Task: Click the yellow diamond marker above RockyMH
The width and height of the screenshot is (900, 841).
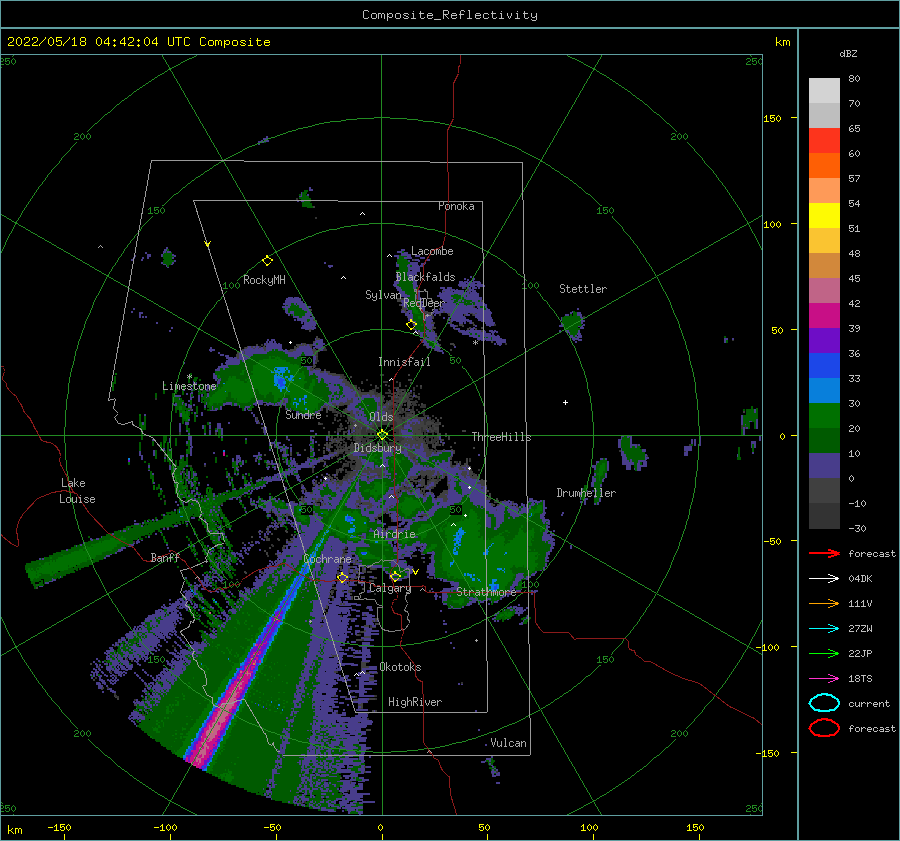Action: coord(267,261)
